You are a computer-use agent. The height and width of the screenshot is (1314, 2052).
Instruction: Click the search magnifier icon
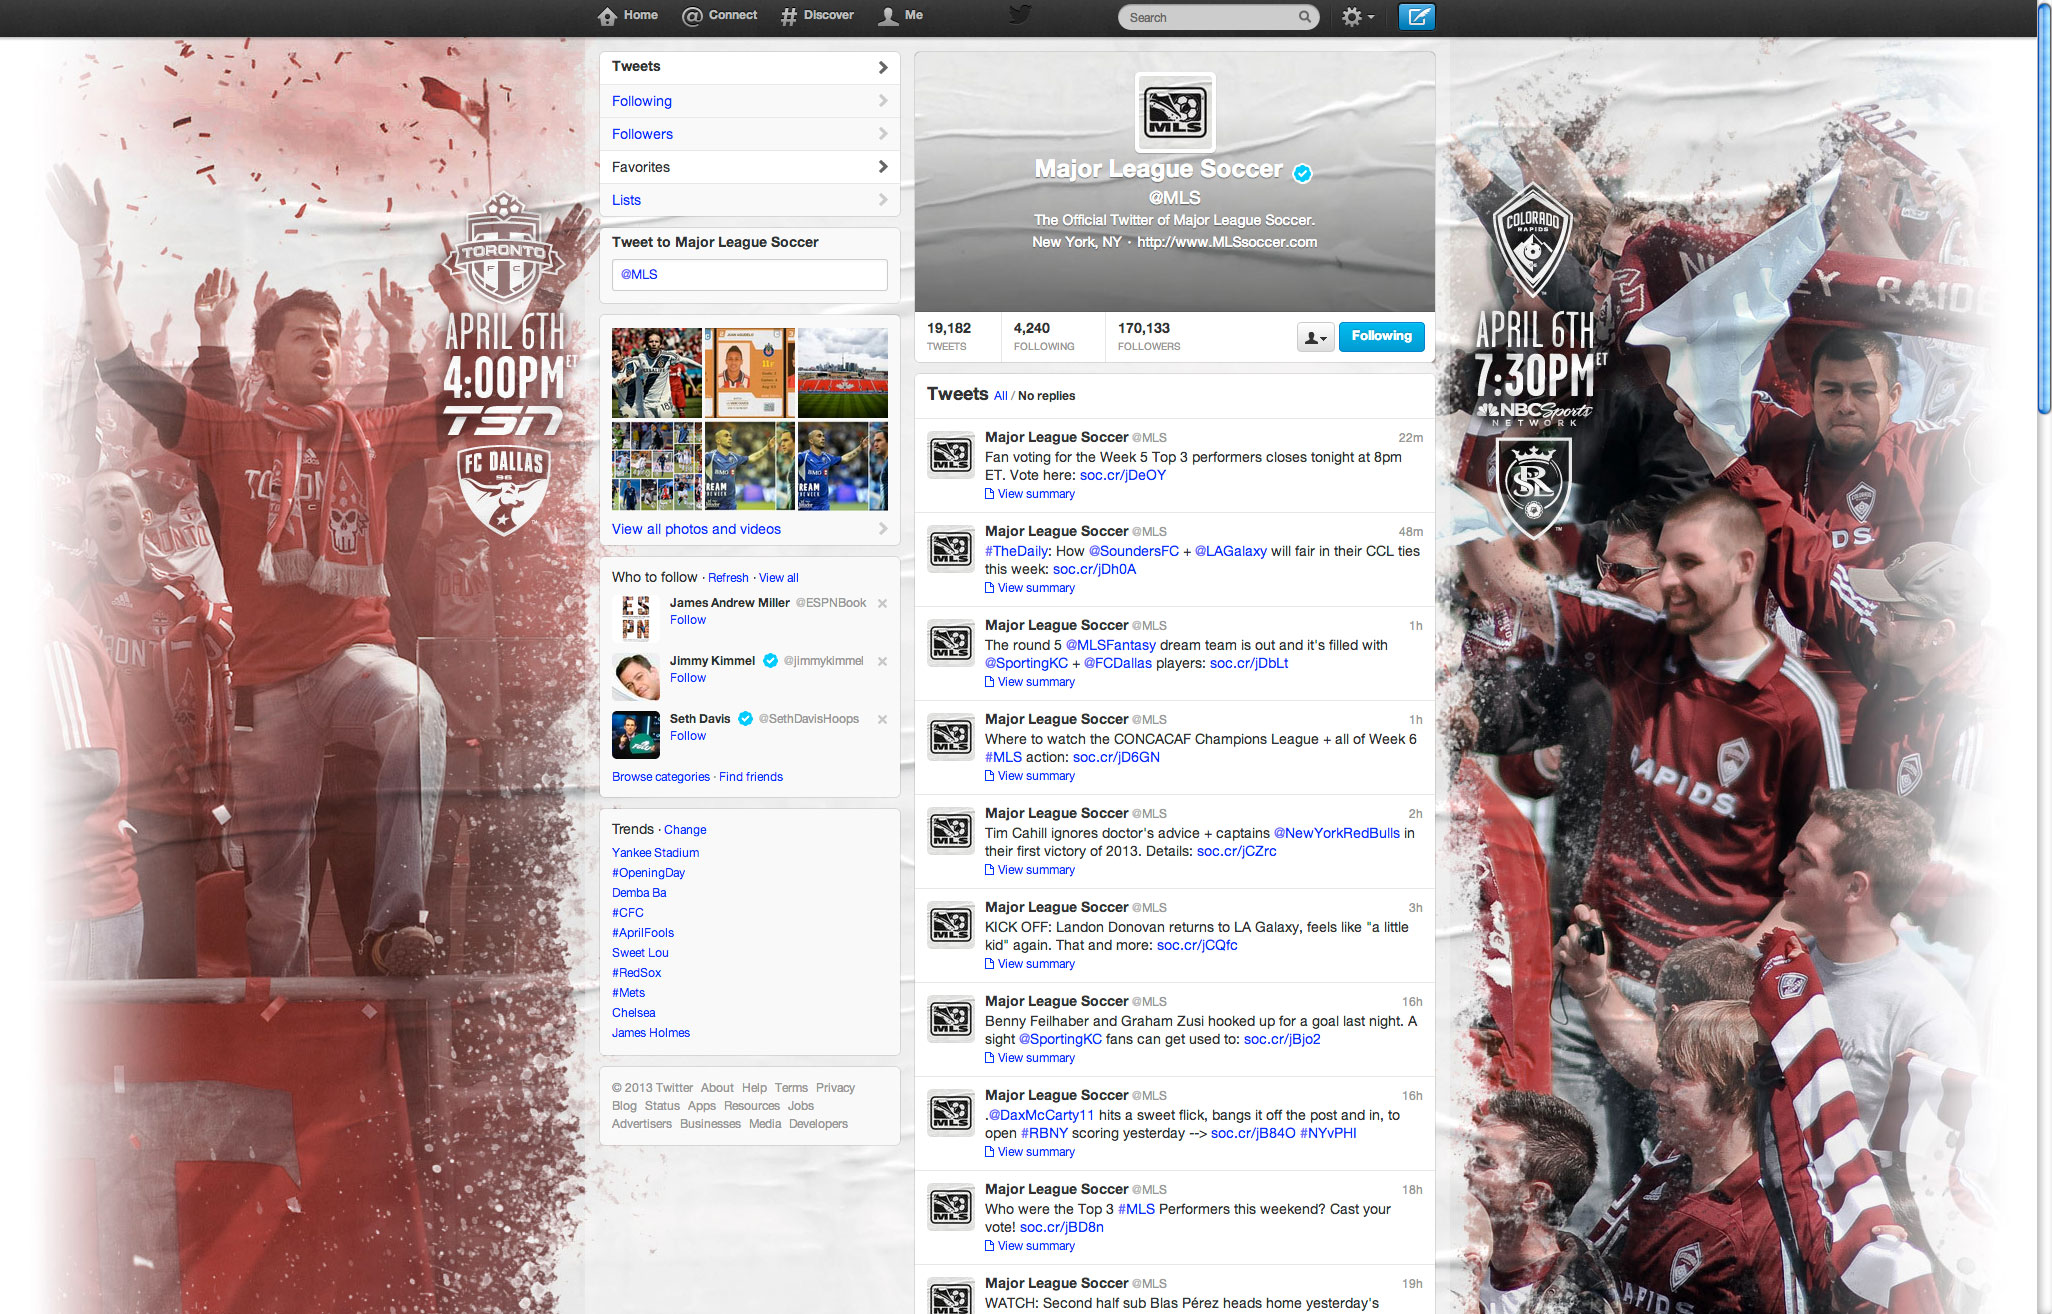(1304, 17)
